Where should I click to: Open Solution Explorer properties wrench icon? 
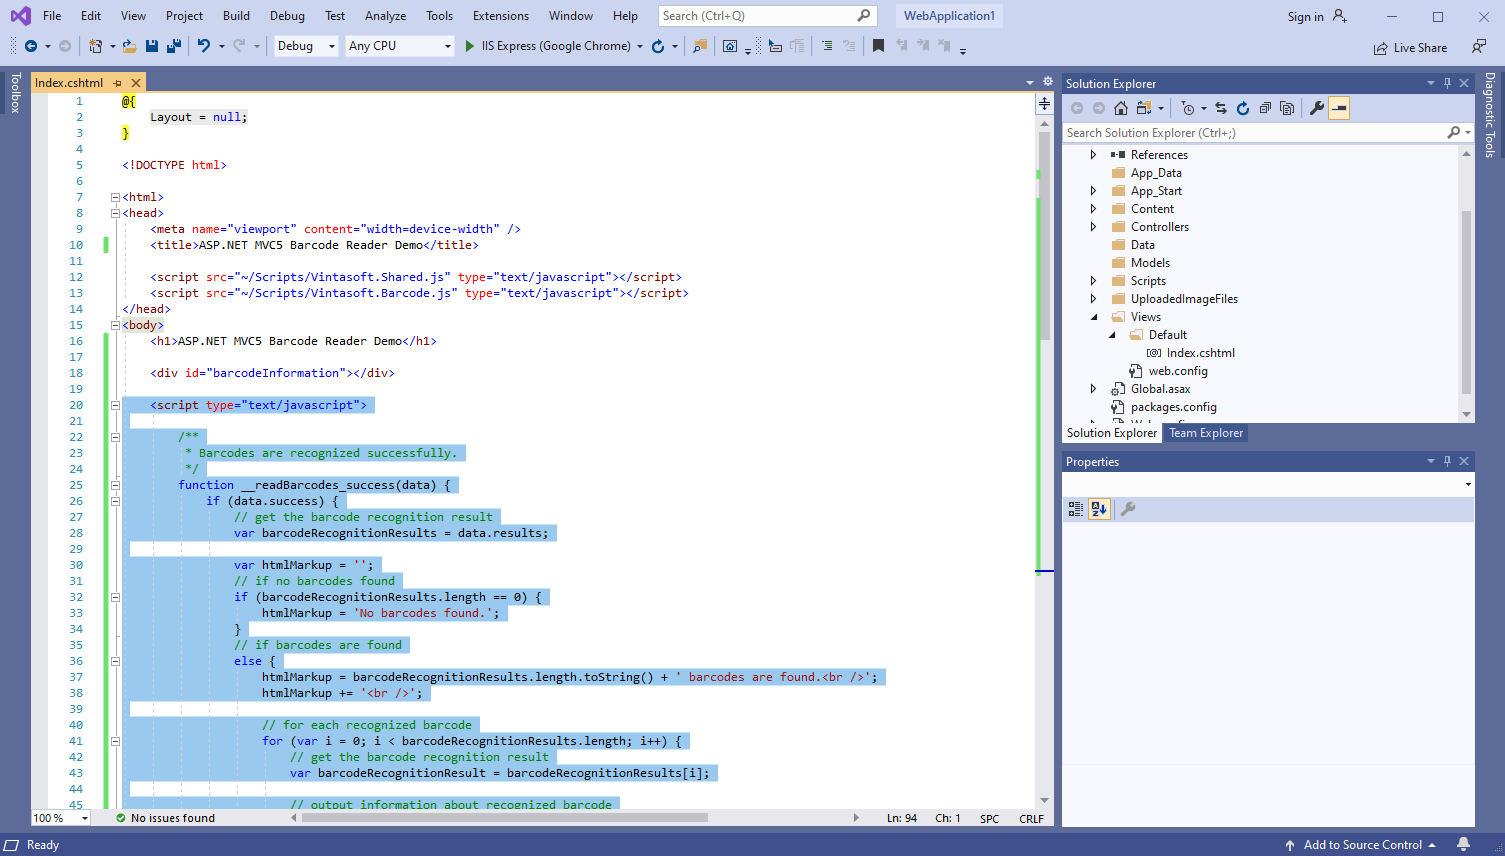(x=1317, y=108)
